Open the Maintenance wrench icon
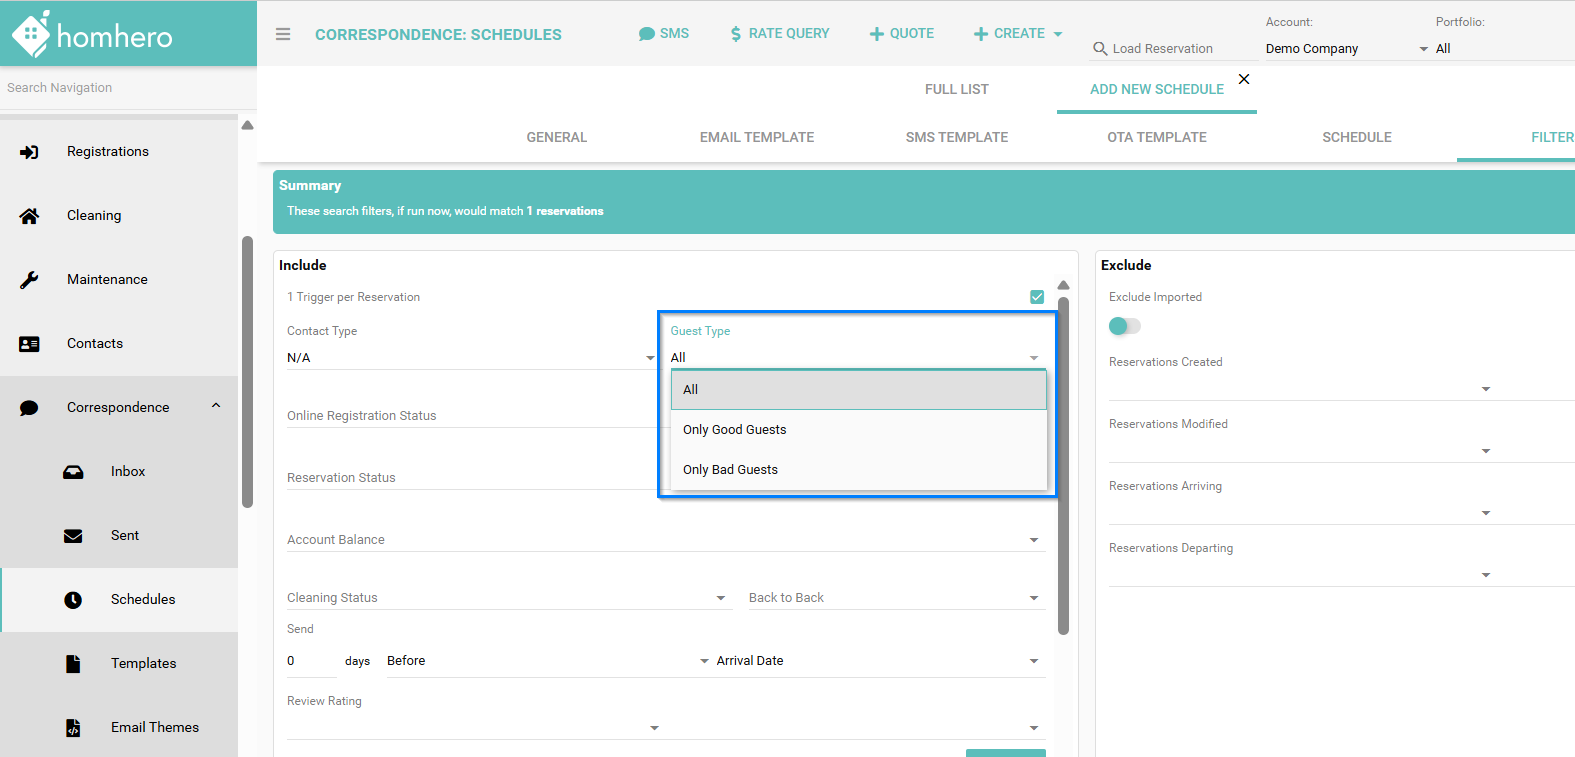The height and width of the screenshot is (757, 1575). pos(29,280)
